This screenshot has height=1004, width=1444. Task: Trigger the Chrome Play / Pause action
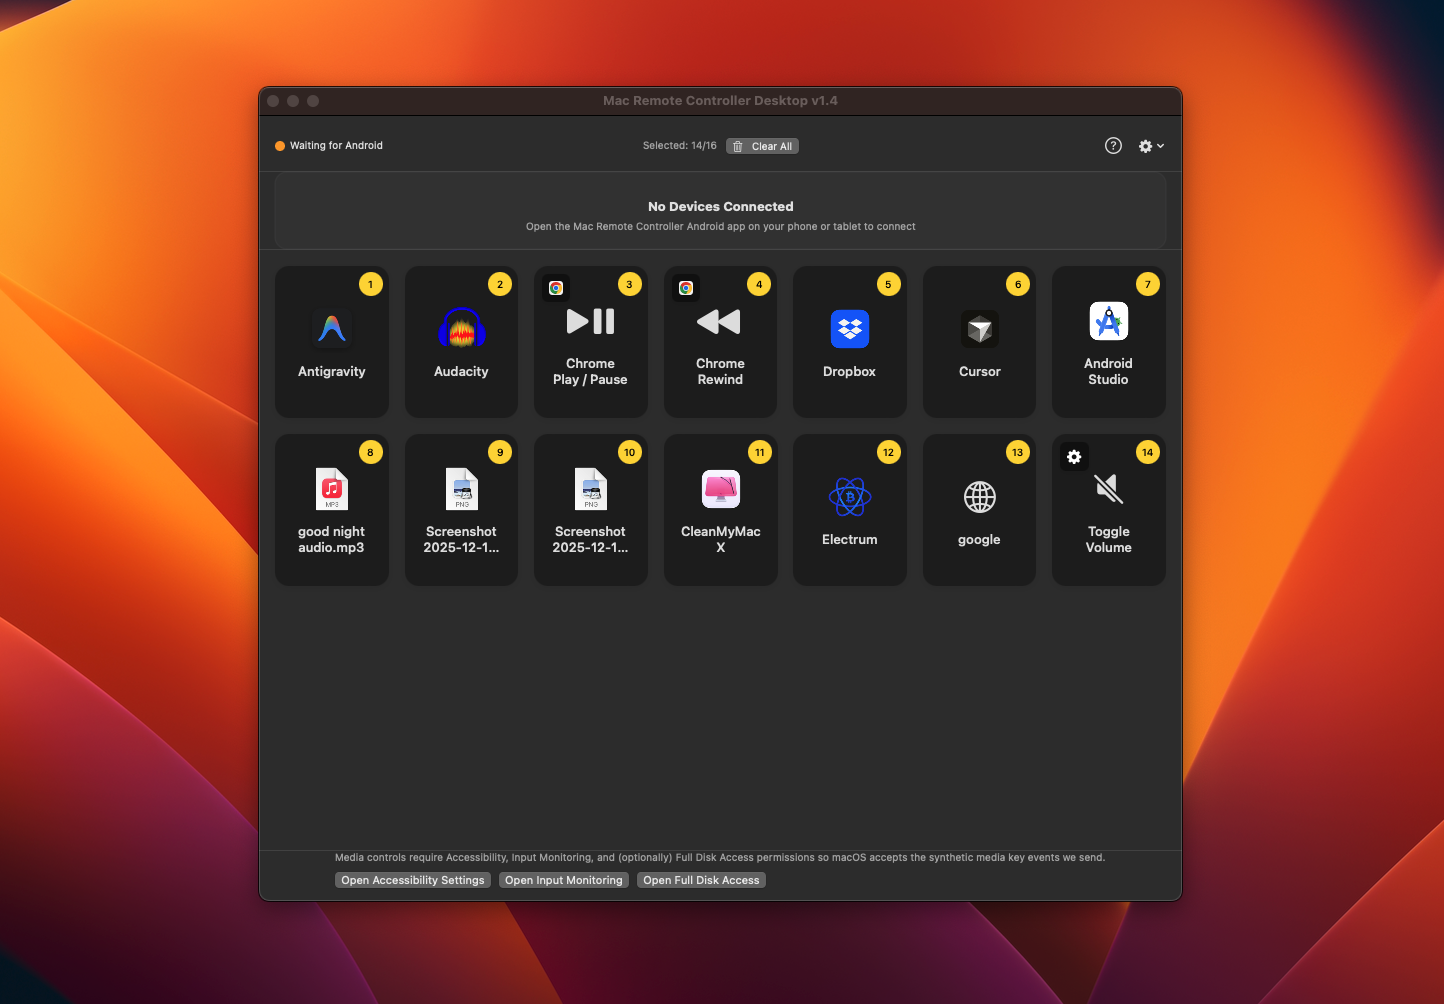tap(590, 341)
